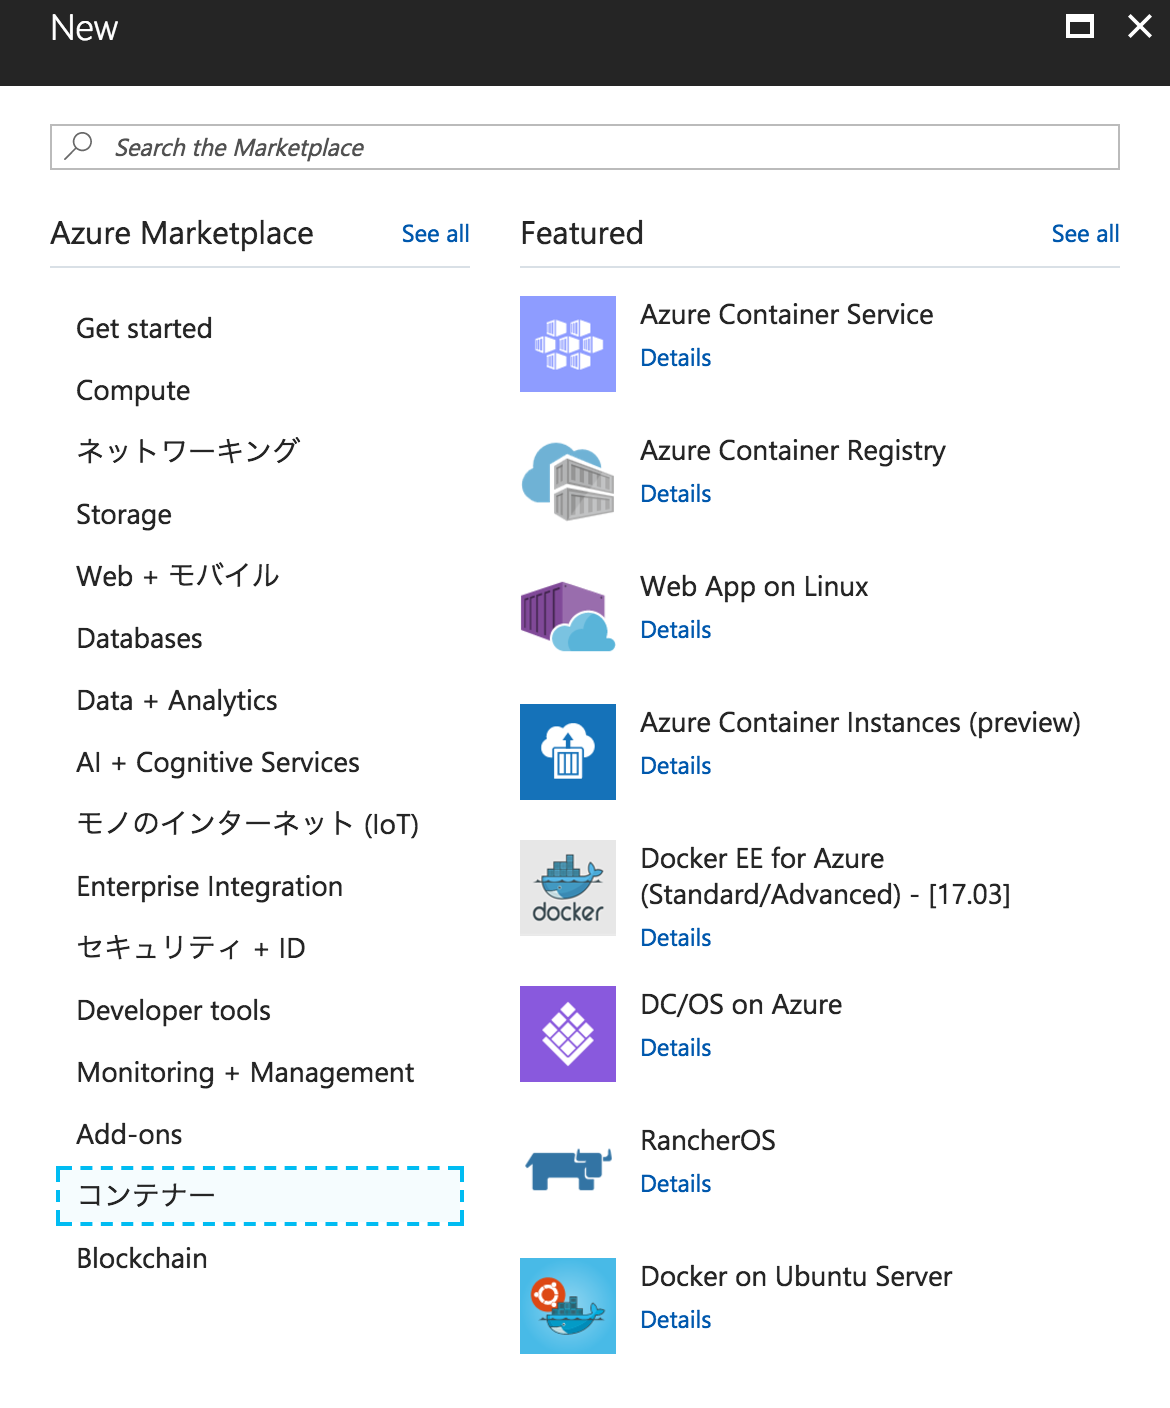1170x1408 pixels.
Task: Click the Azure Container Instances icon
Action: (x=568, y=752)
